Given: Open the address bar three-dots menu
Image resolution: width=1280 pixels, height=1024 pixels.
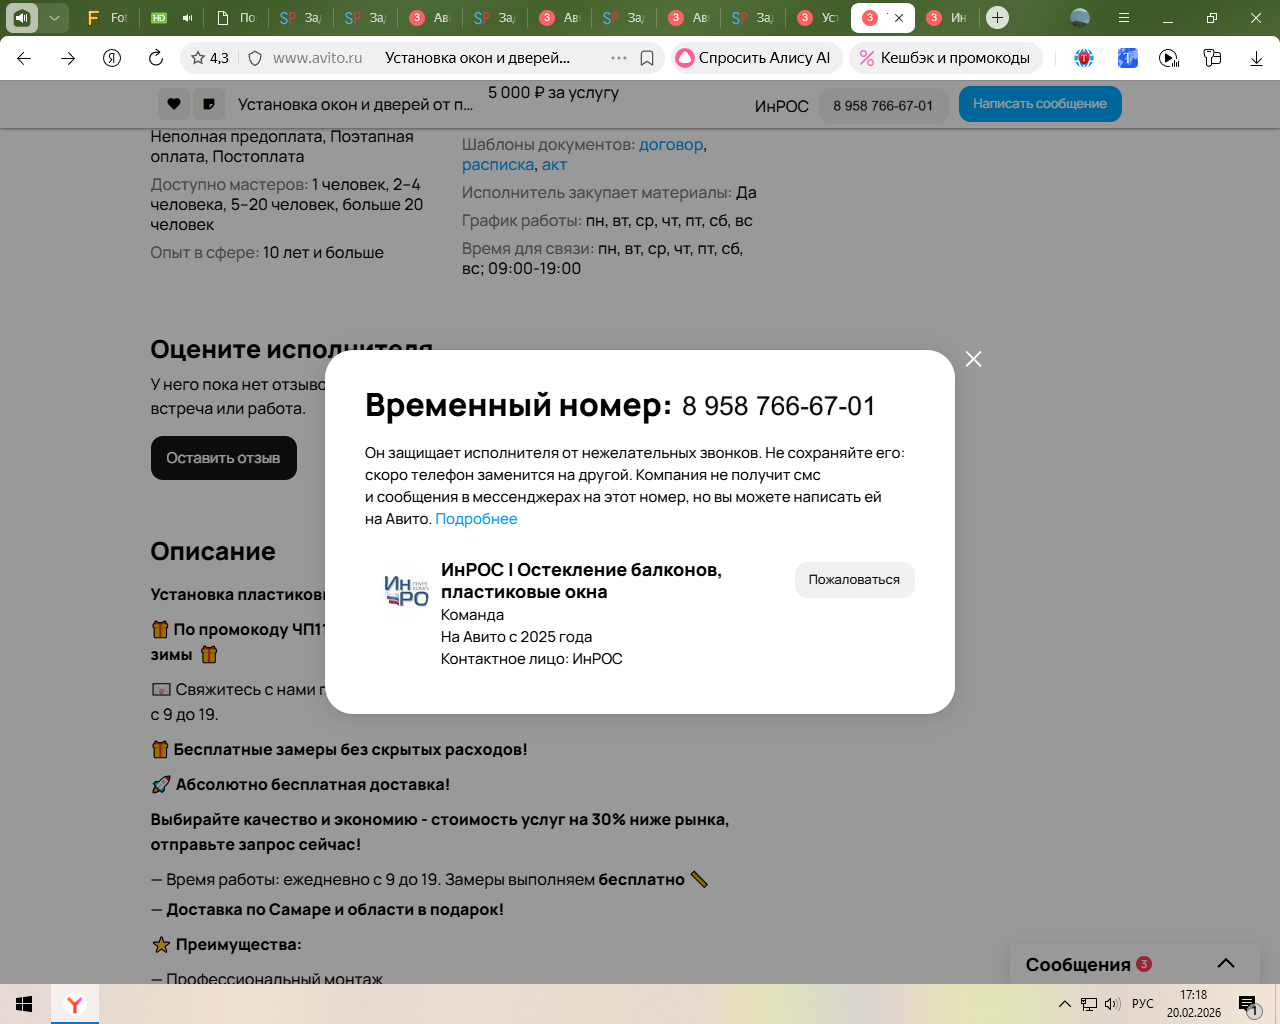Looking at the screenshot, I should pos(619,58).
